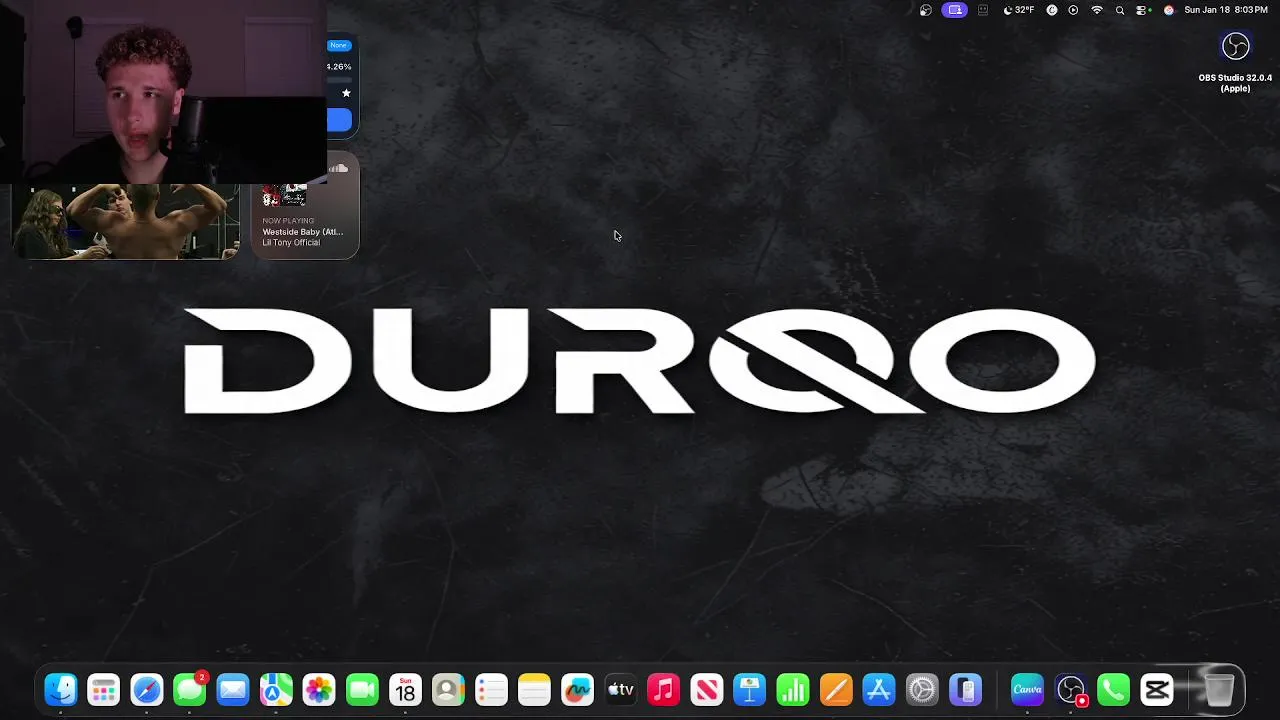The height and width of the screenshot is (720, 1280).
Task: Open Calendar showing Sun 18
Action: (405, 690)
